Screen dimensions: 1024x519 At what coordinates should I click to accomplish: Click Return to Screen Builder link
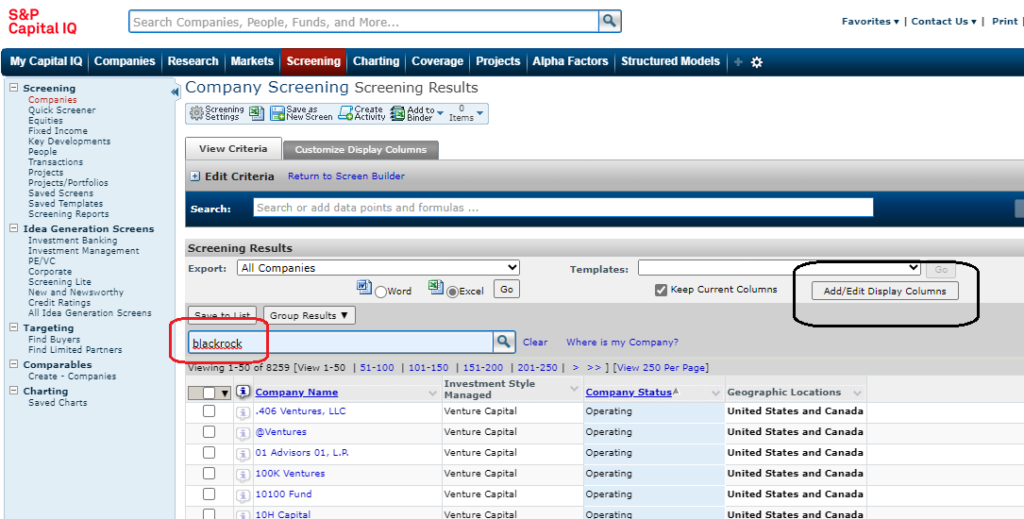[346, 177]
